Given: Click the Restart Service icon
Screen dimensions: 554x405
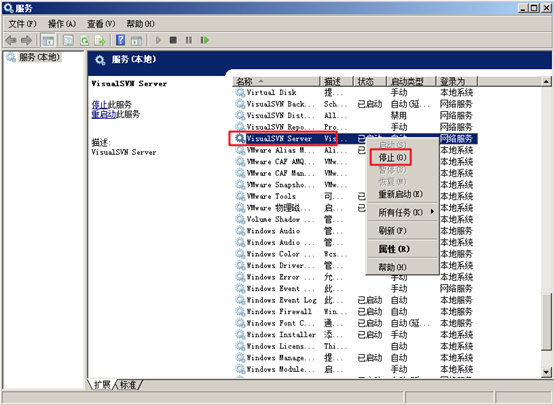Looking at the screenshot, I should tap(205, 40).
